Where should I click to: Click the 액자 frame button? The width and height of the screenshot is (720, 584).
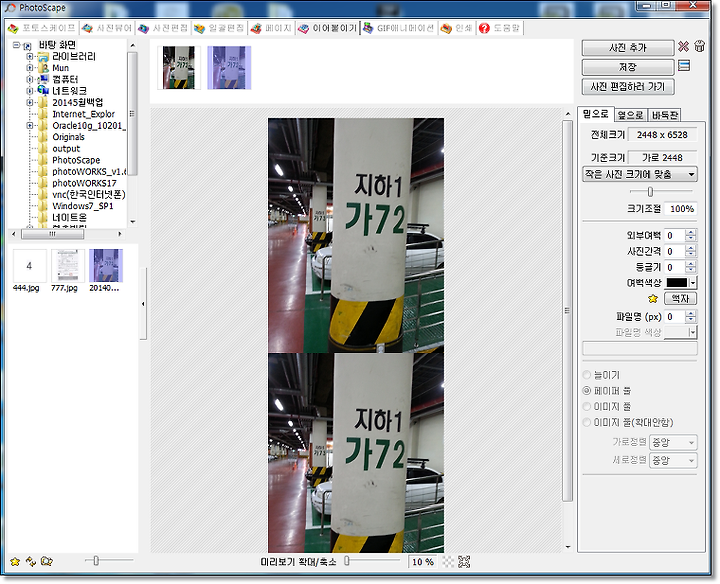pos(680,298)
